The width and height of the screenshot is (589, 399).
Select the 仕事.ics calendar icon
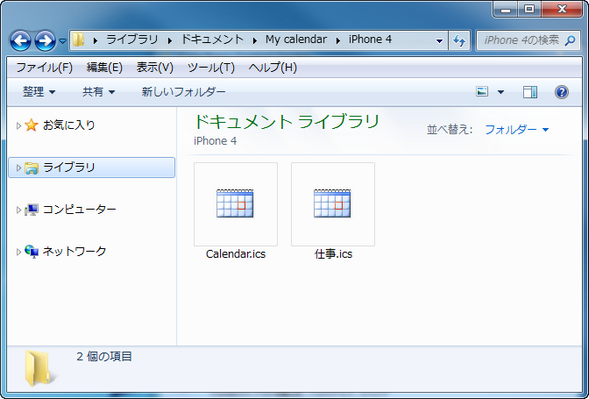click(332, 203)
